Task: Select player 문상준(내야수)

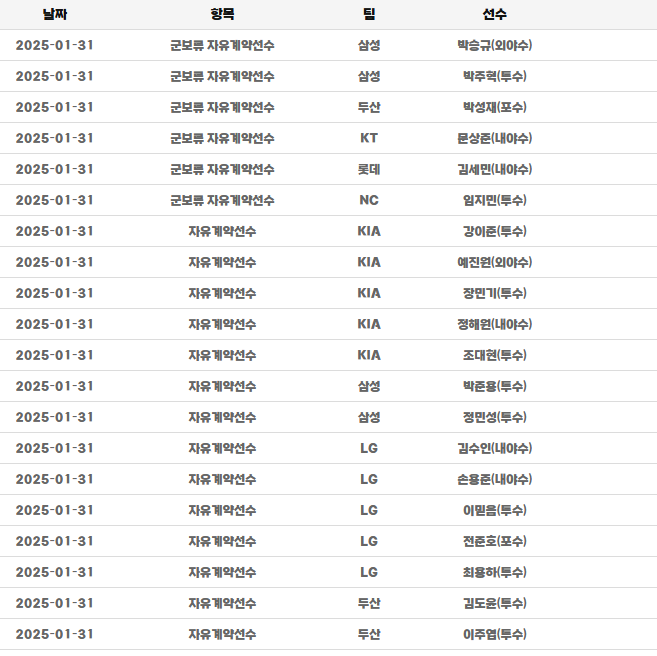Action: [494, 138]
